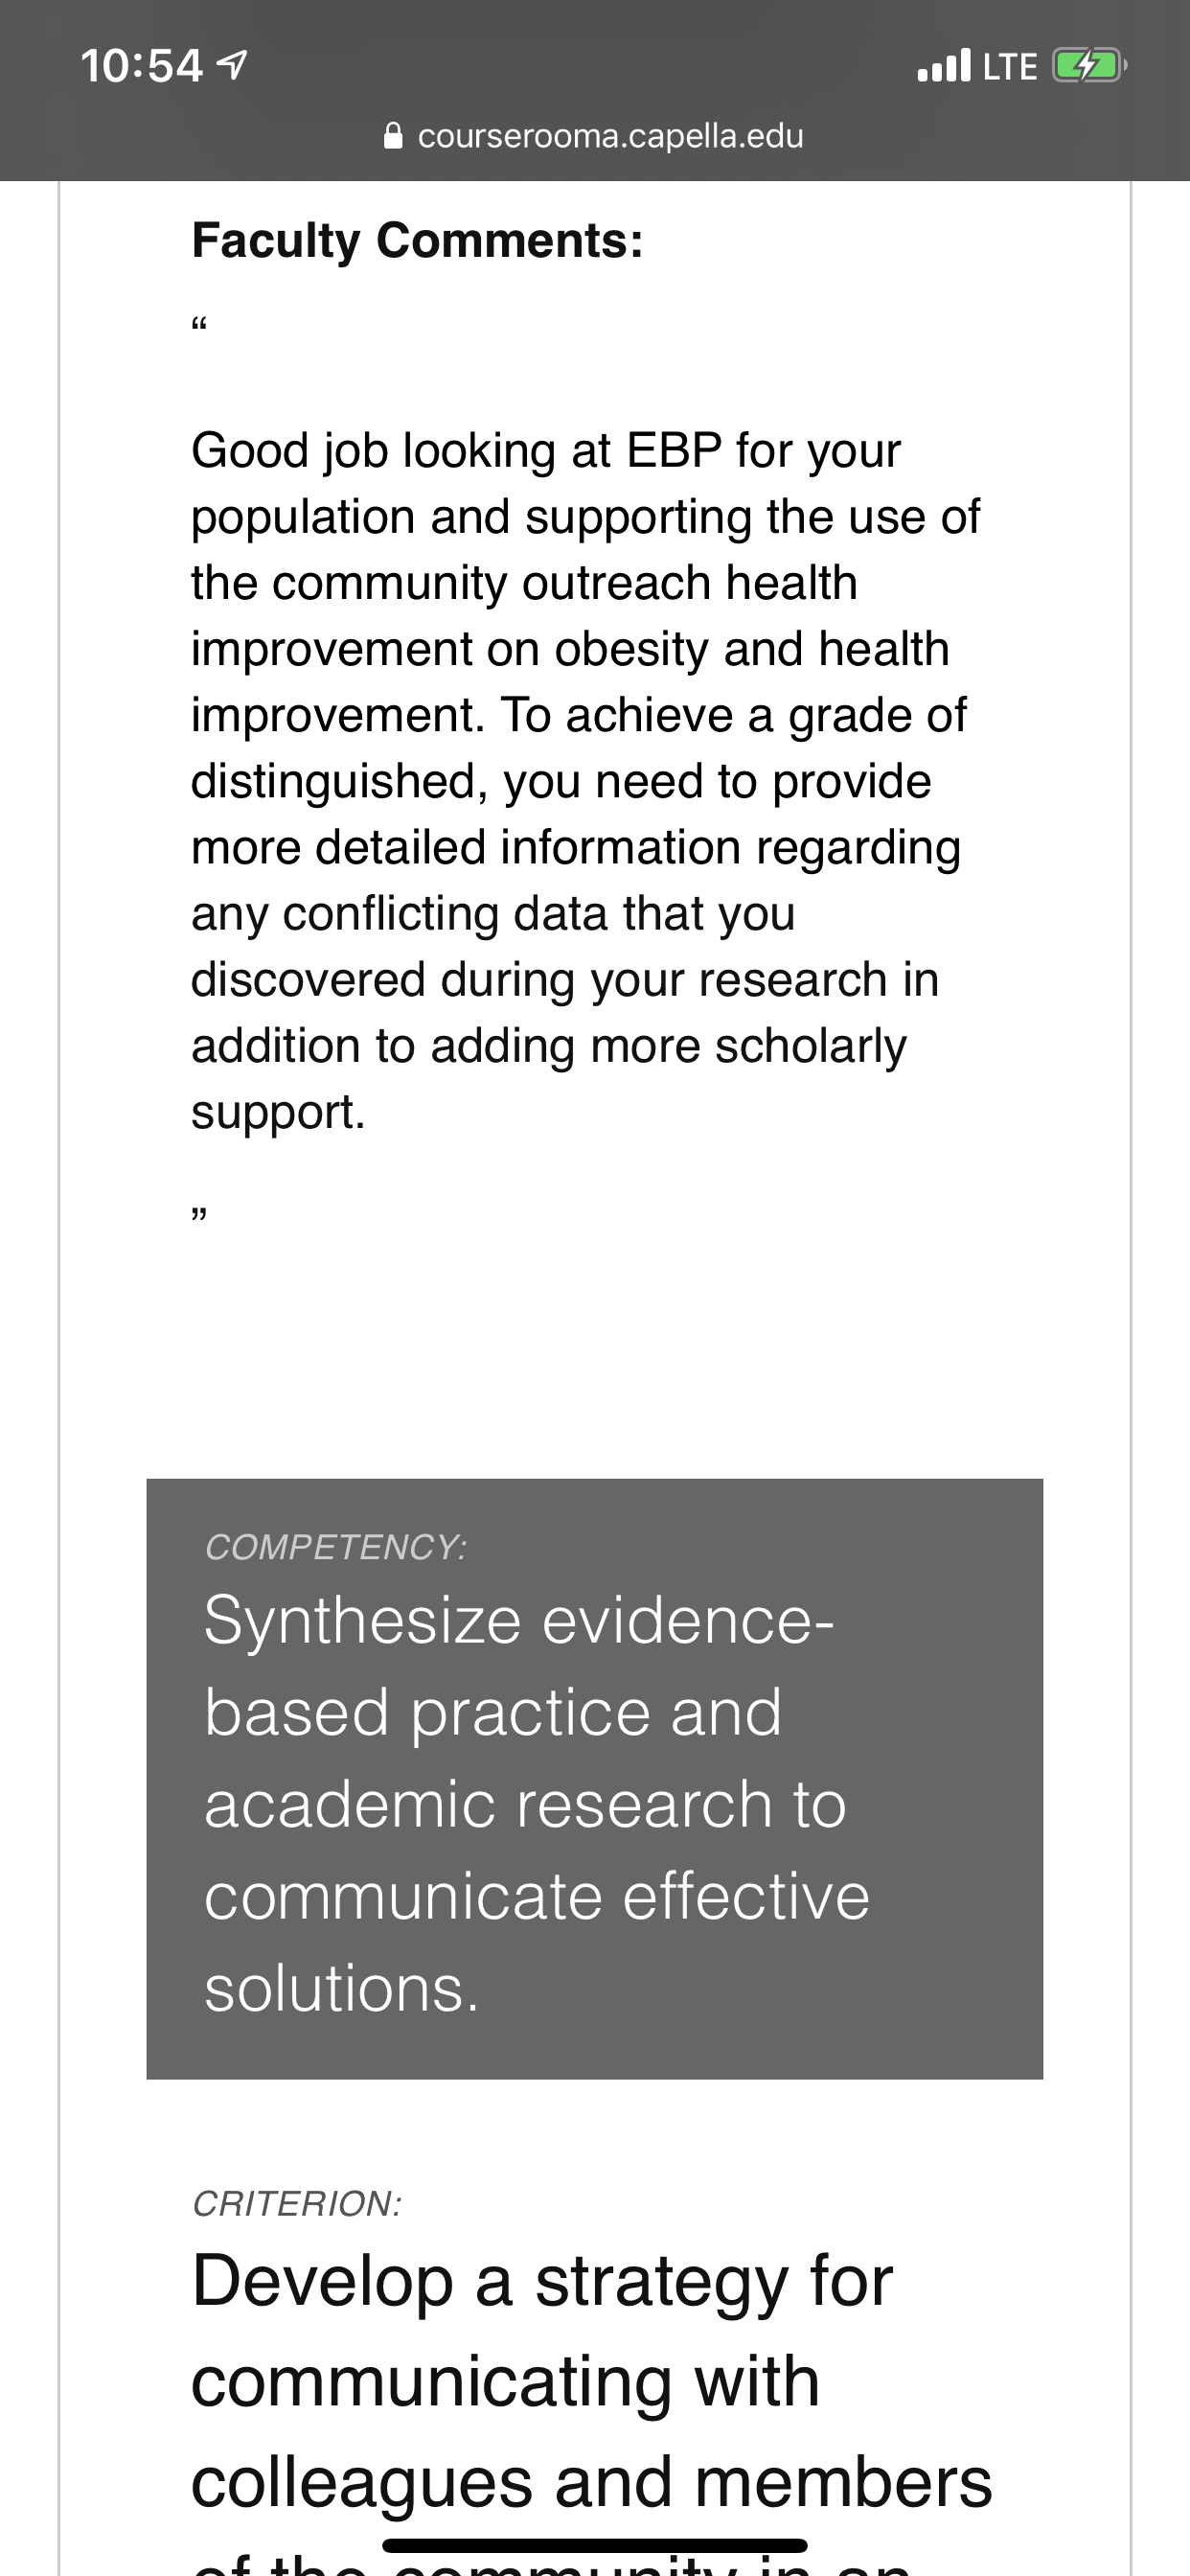Tap the opening quotation mark

point(199,324)
